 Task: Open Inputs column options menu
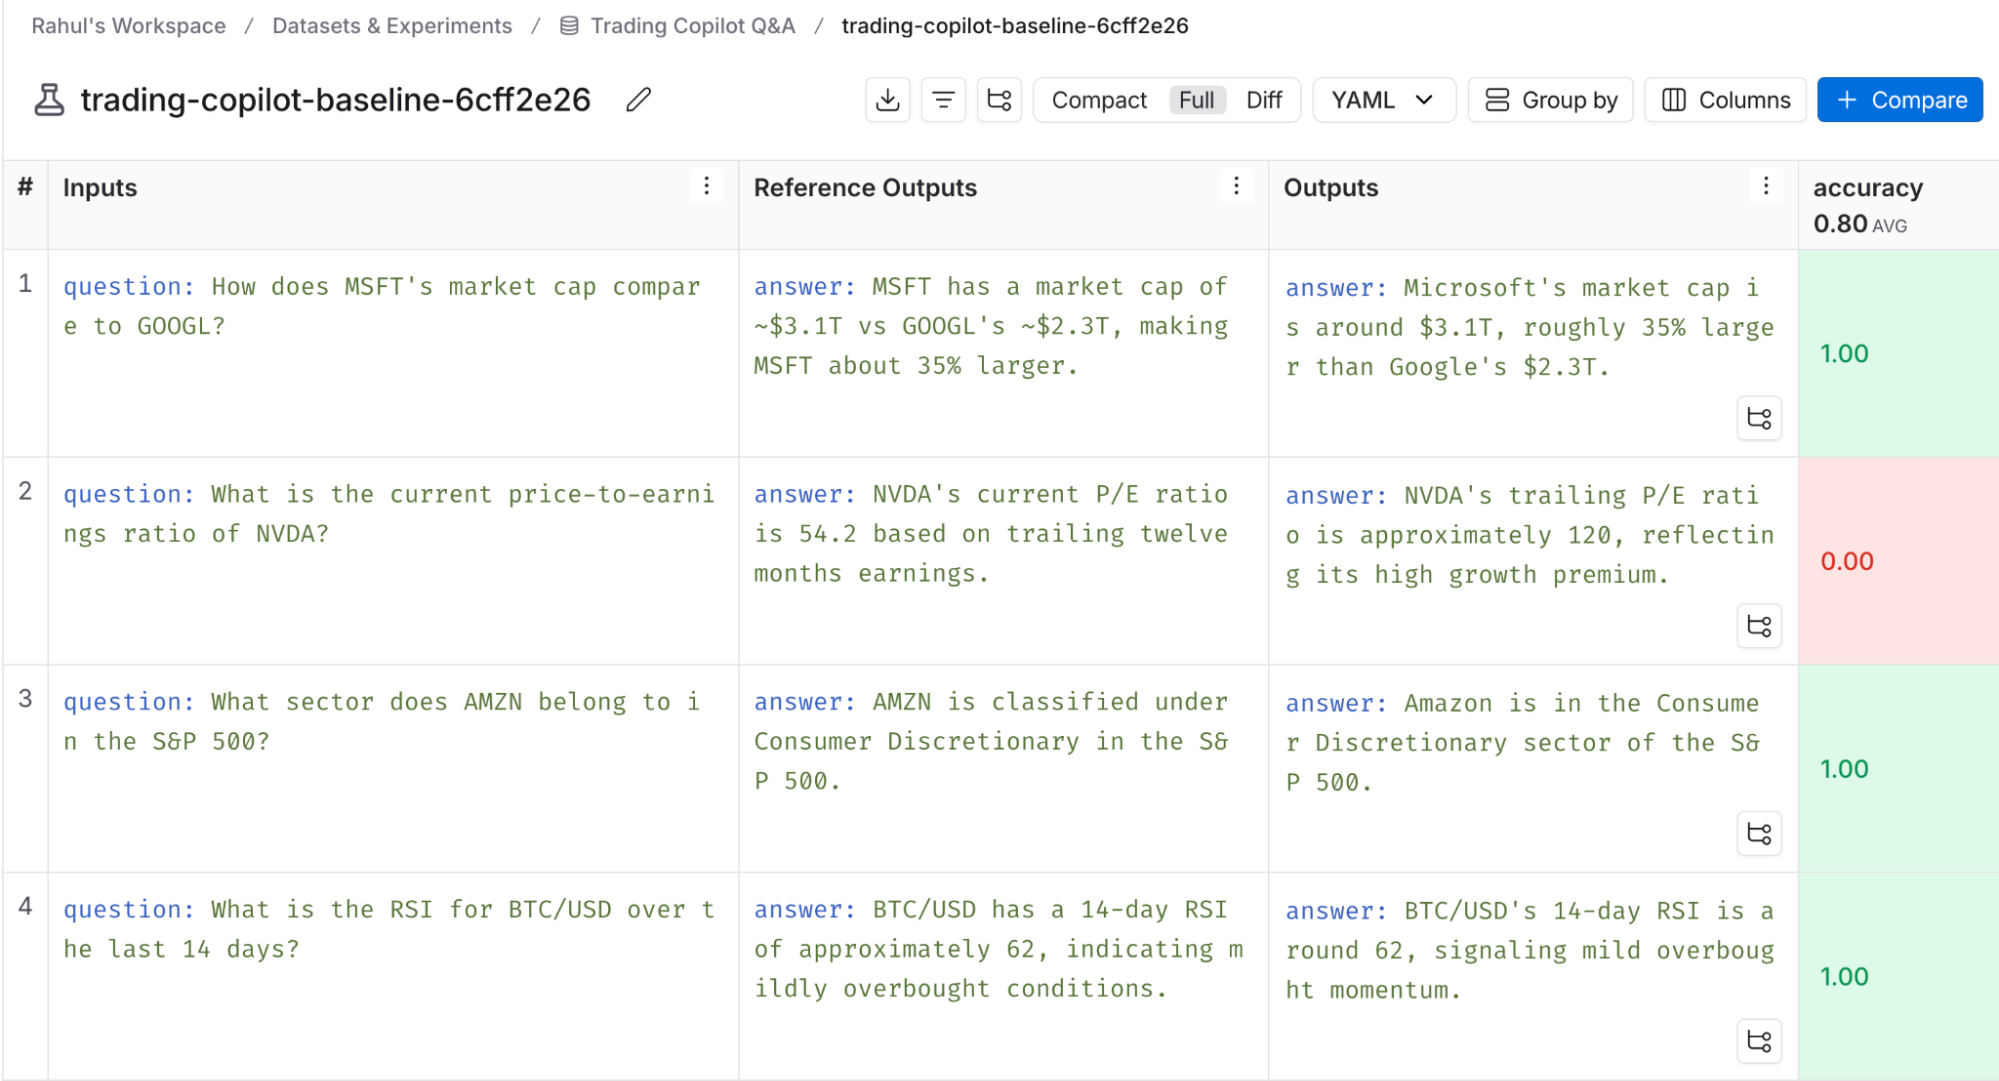click(x=706, y=186)
